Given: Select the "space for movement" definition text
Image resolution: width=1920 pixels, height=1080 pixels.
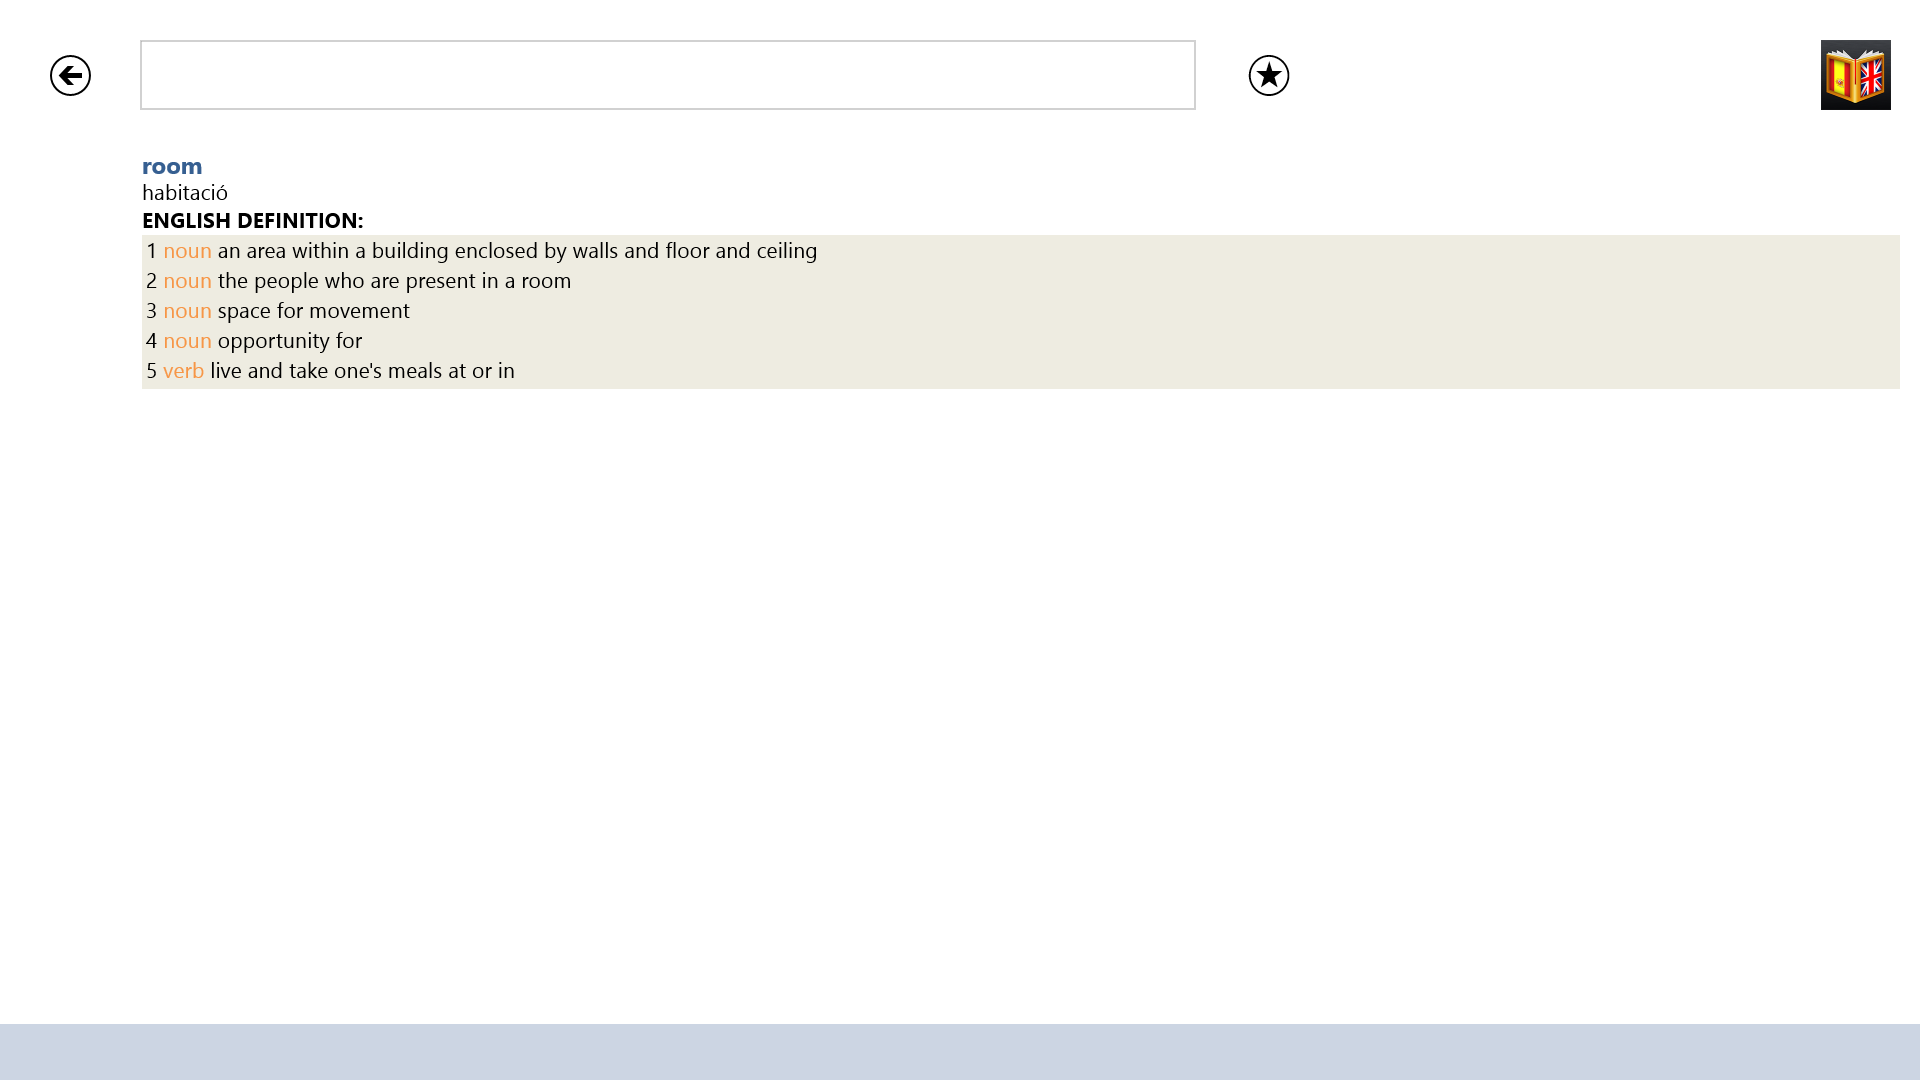Looking at the screenshot, I should point(313,311).
